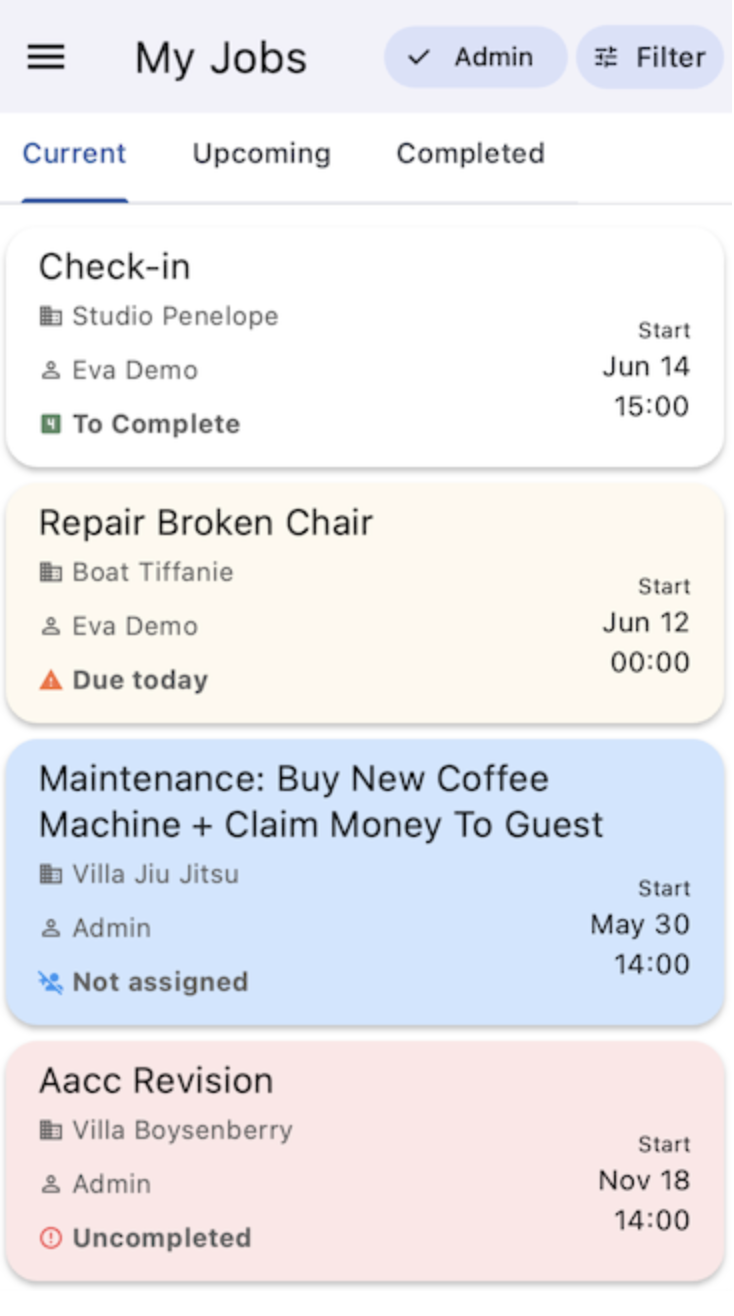734x1316 pixels.
Task: Switch to the Current tab
Action: pos(74,154)
